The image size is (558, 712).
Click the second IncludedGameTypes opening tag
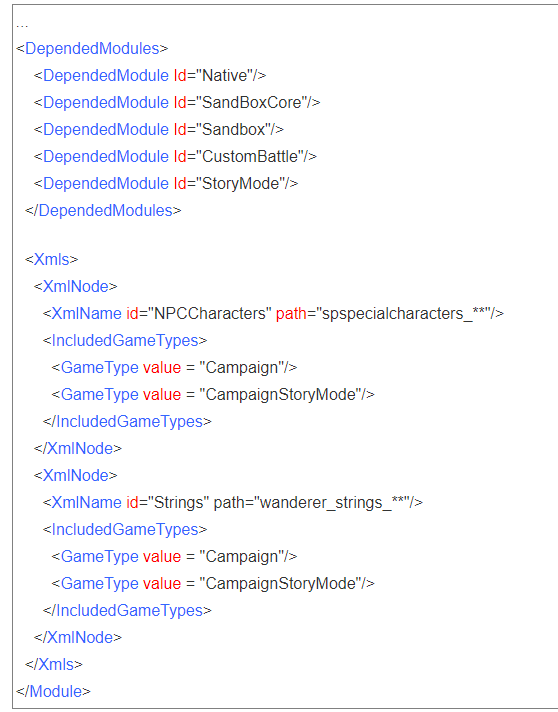125,529
